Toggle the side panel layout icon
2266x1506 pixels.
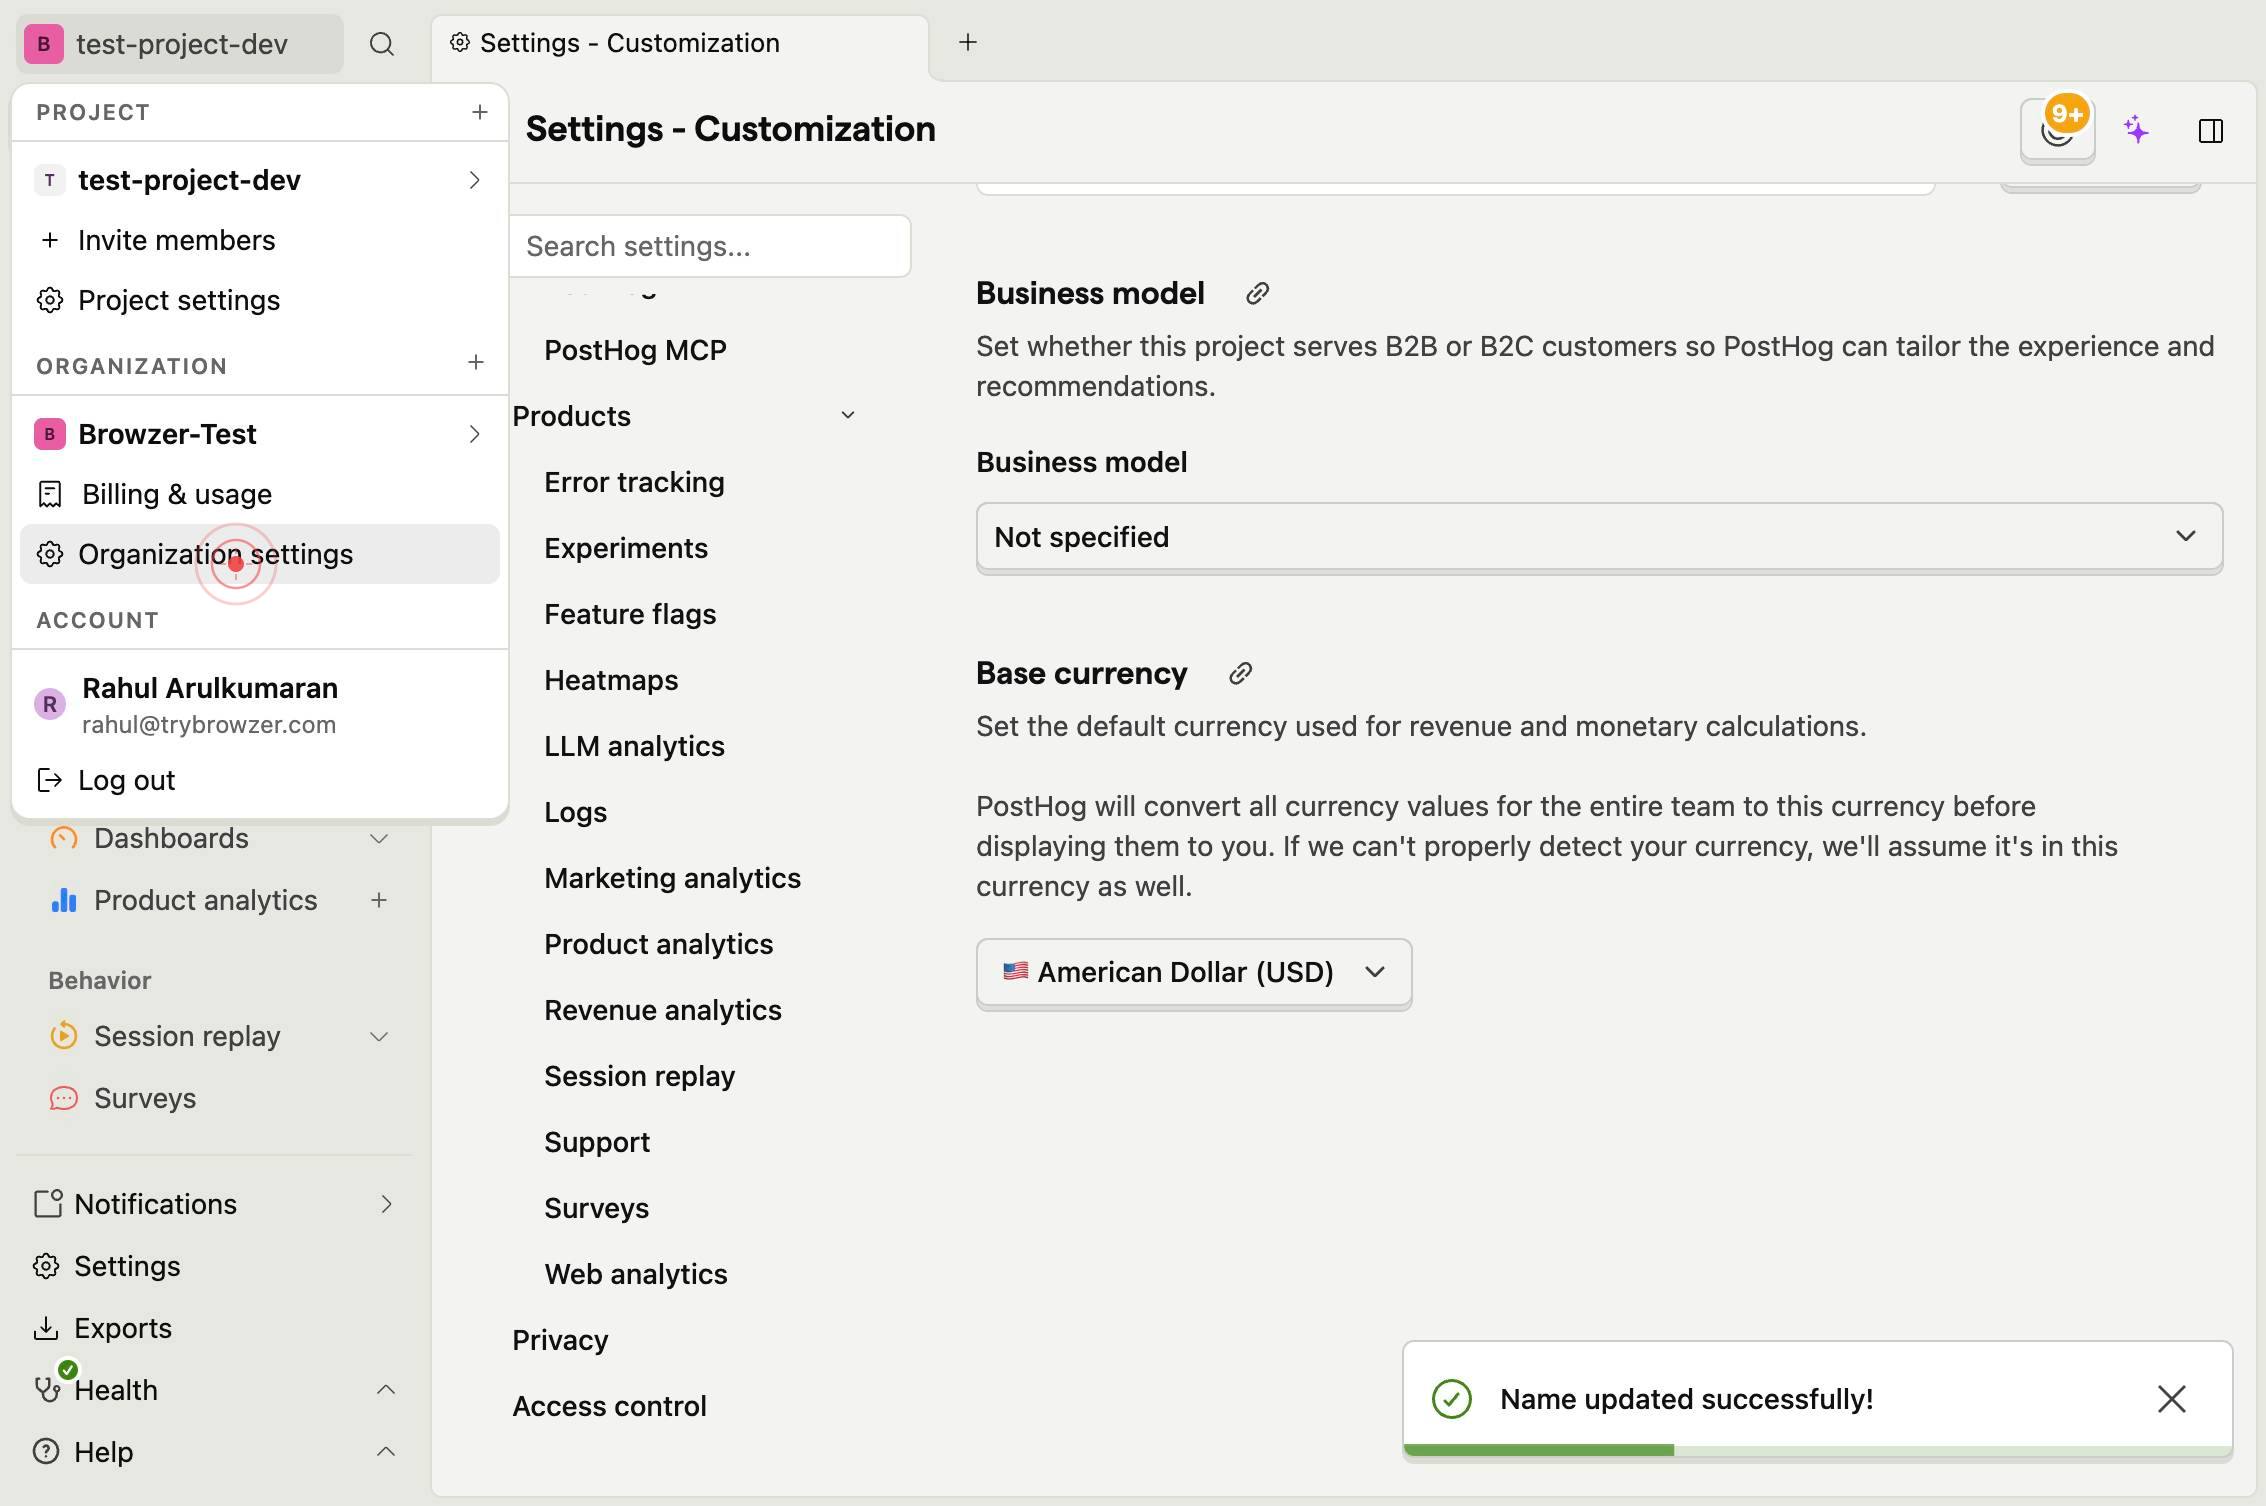coord(2210,131)
